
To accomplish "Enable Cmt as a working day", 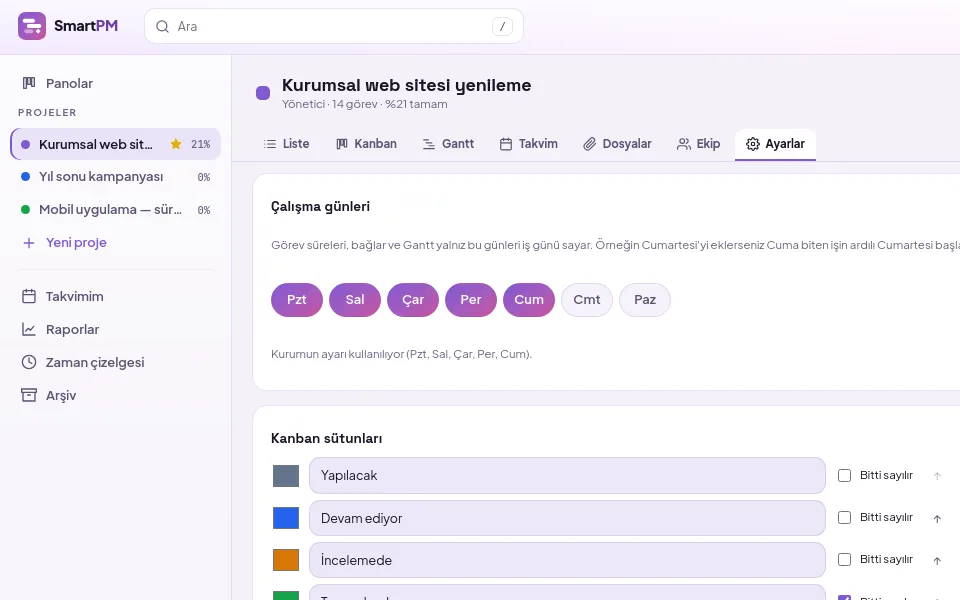I will point(587,300).
